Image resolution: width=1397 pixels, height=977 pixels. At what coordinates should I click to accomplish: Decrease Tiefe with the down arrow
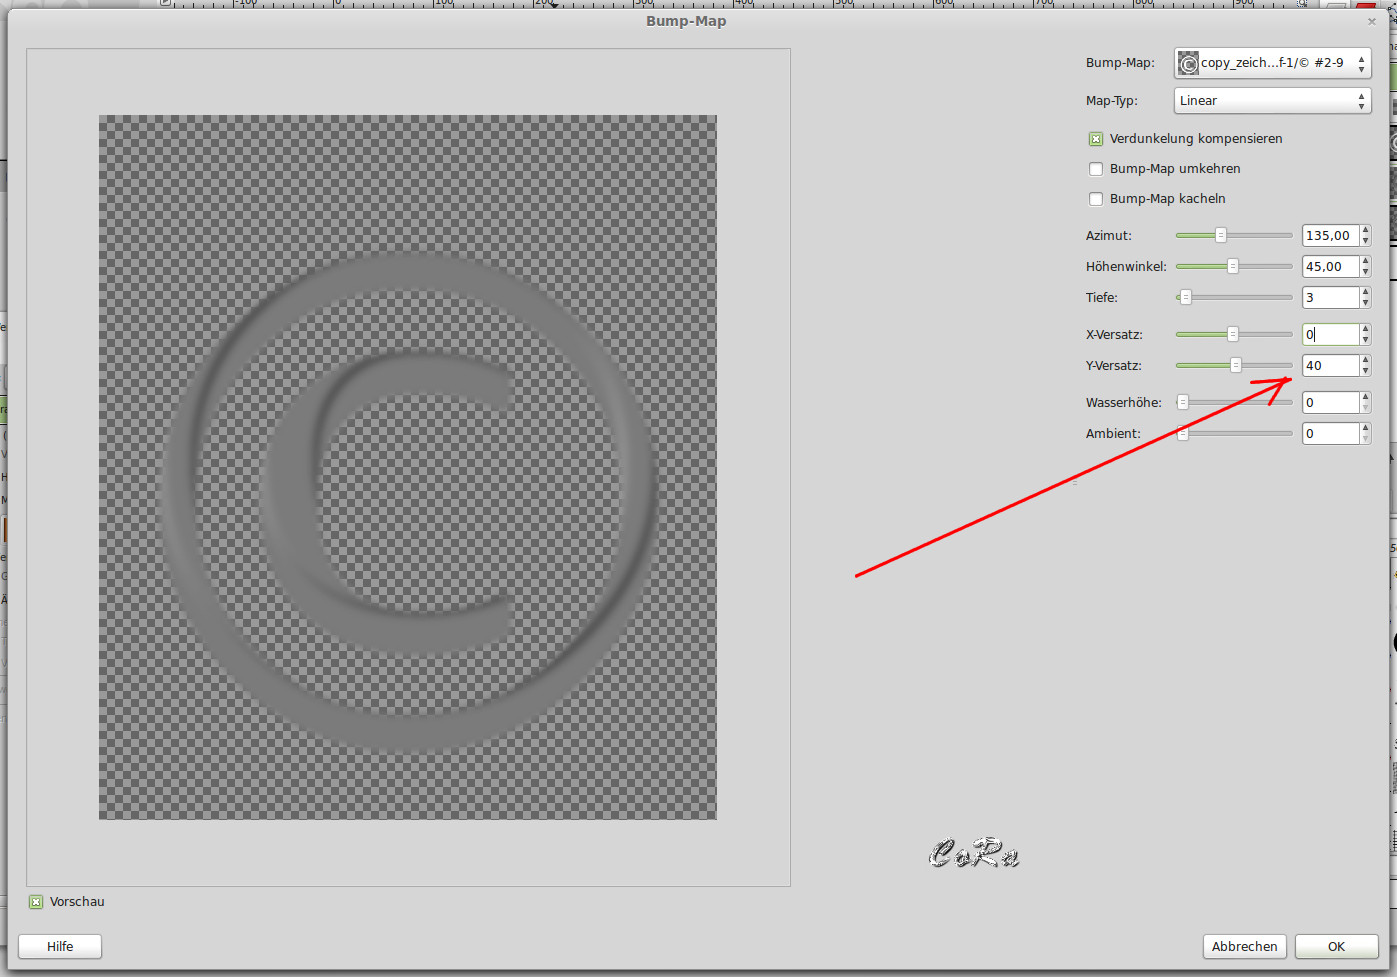tap(1366, 303)
